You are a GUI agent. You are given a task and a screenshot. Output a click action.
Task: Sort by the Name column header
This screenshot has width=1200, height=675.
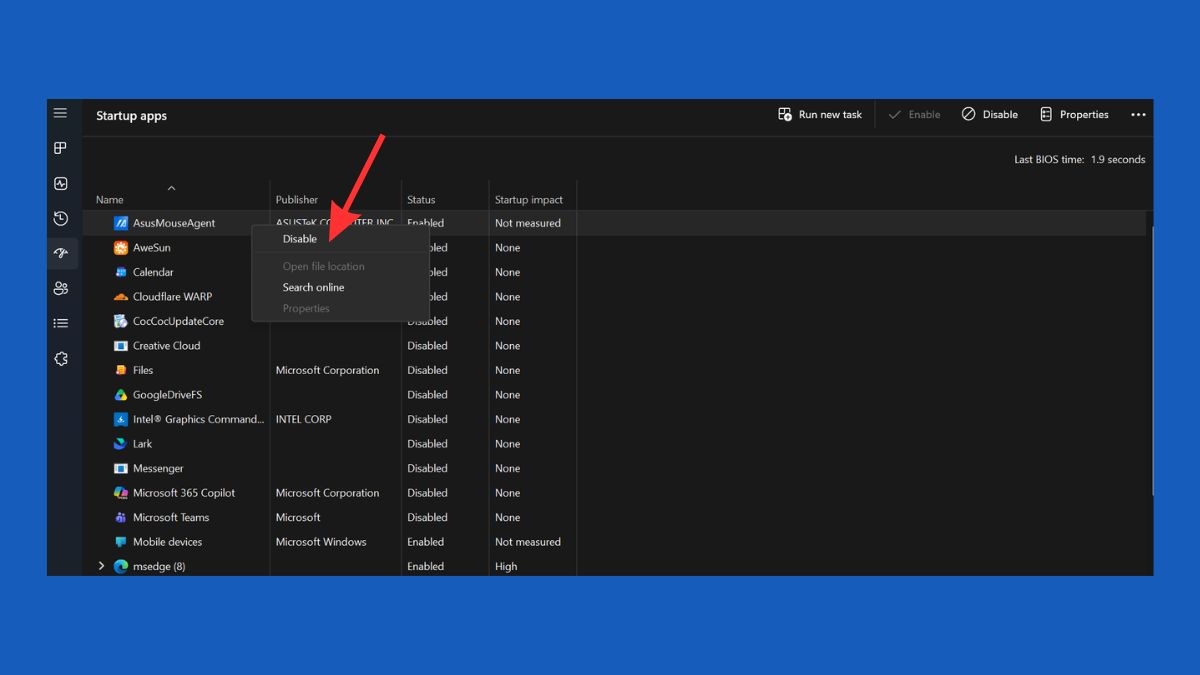click(x=110, y=200)
